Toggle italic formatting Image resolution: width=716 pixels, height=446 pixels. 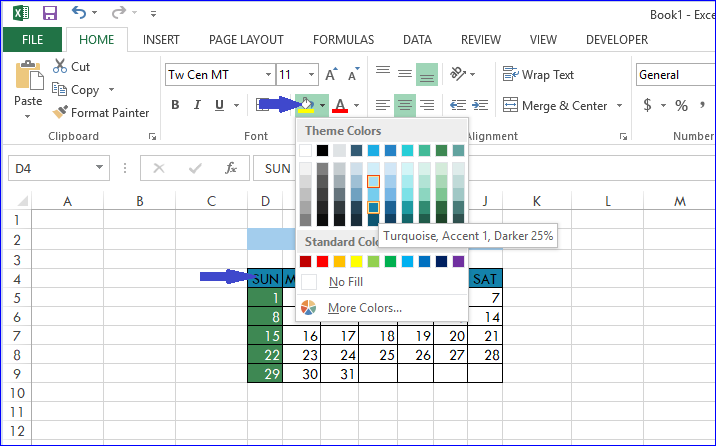197,105
